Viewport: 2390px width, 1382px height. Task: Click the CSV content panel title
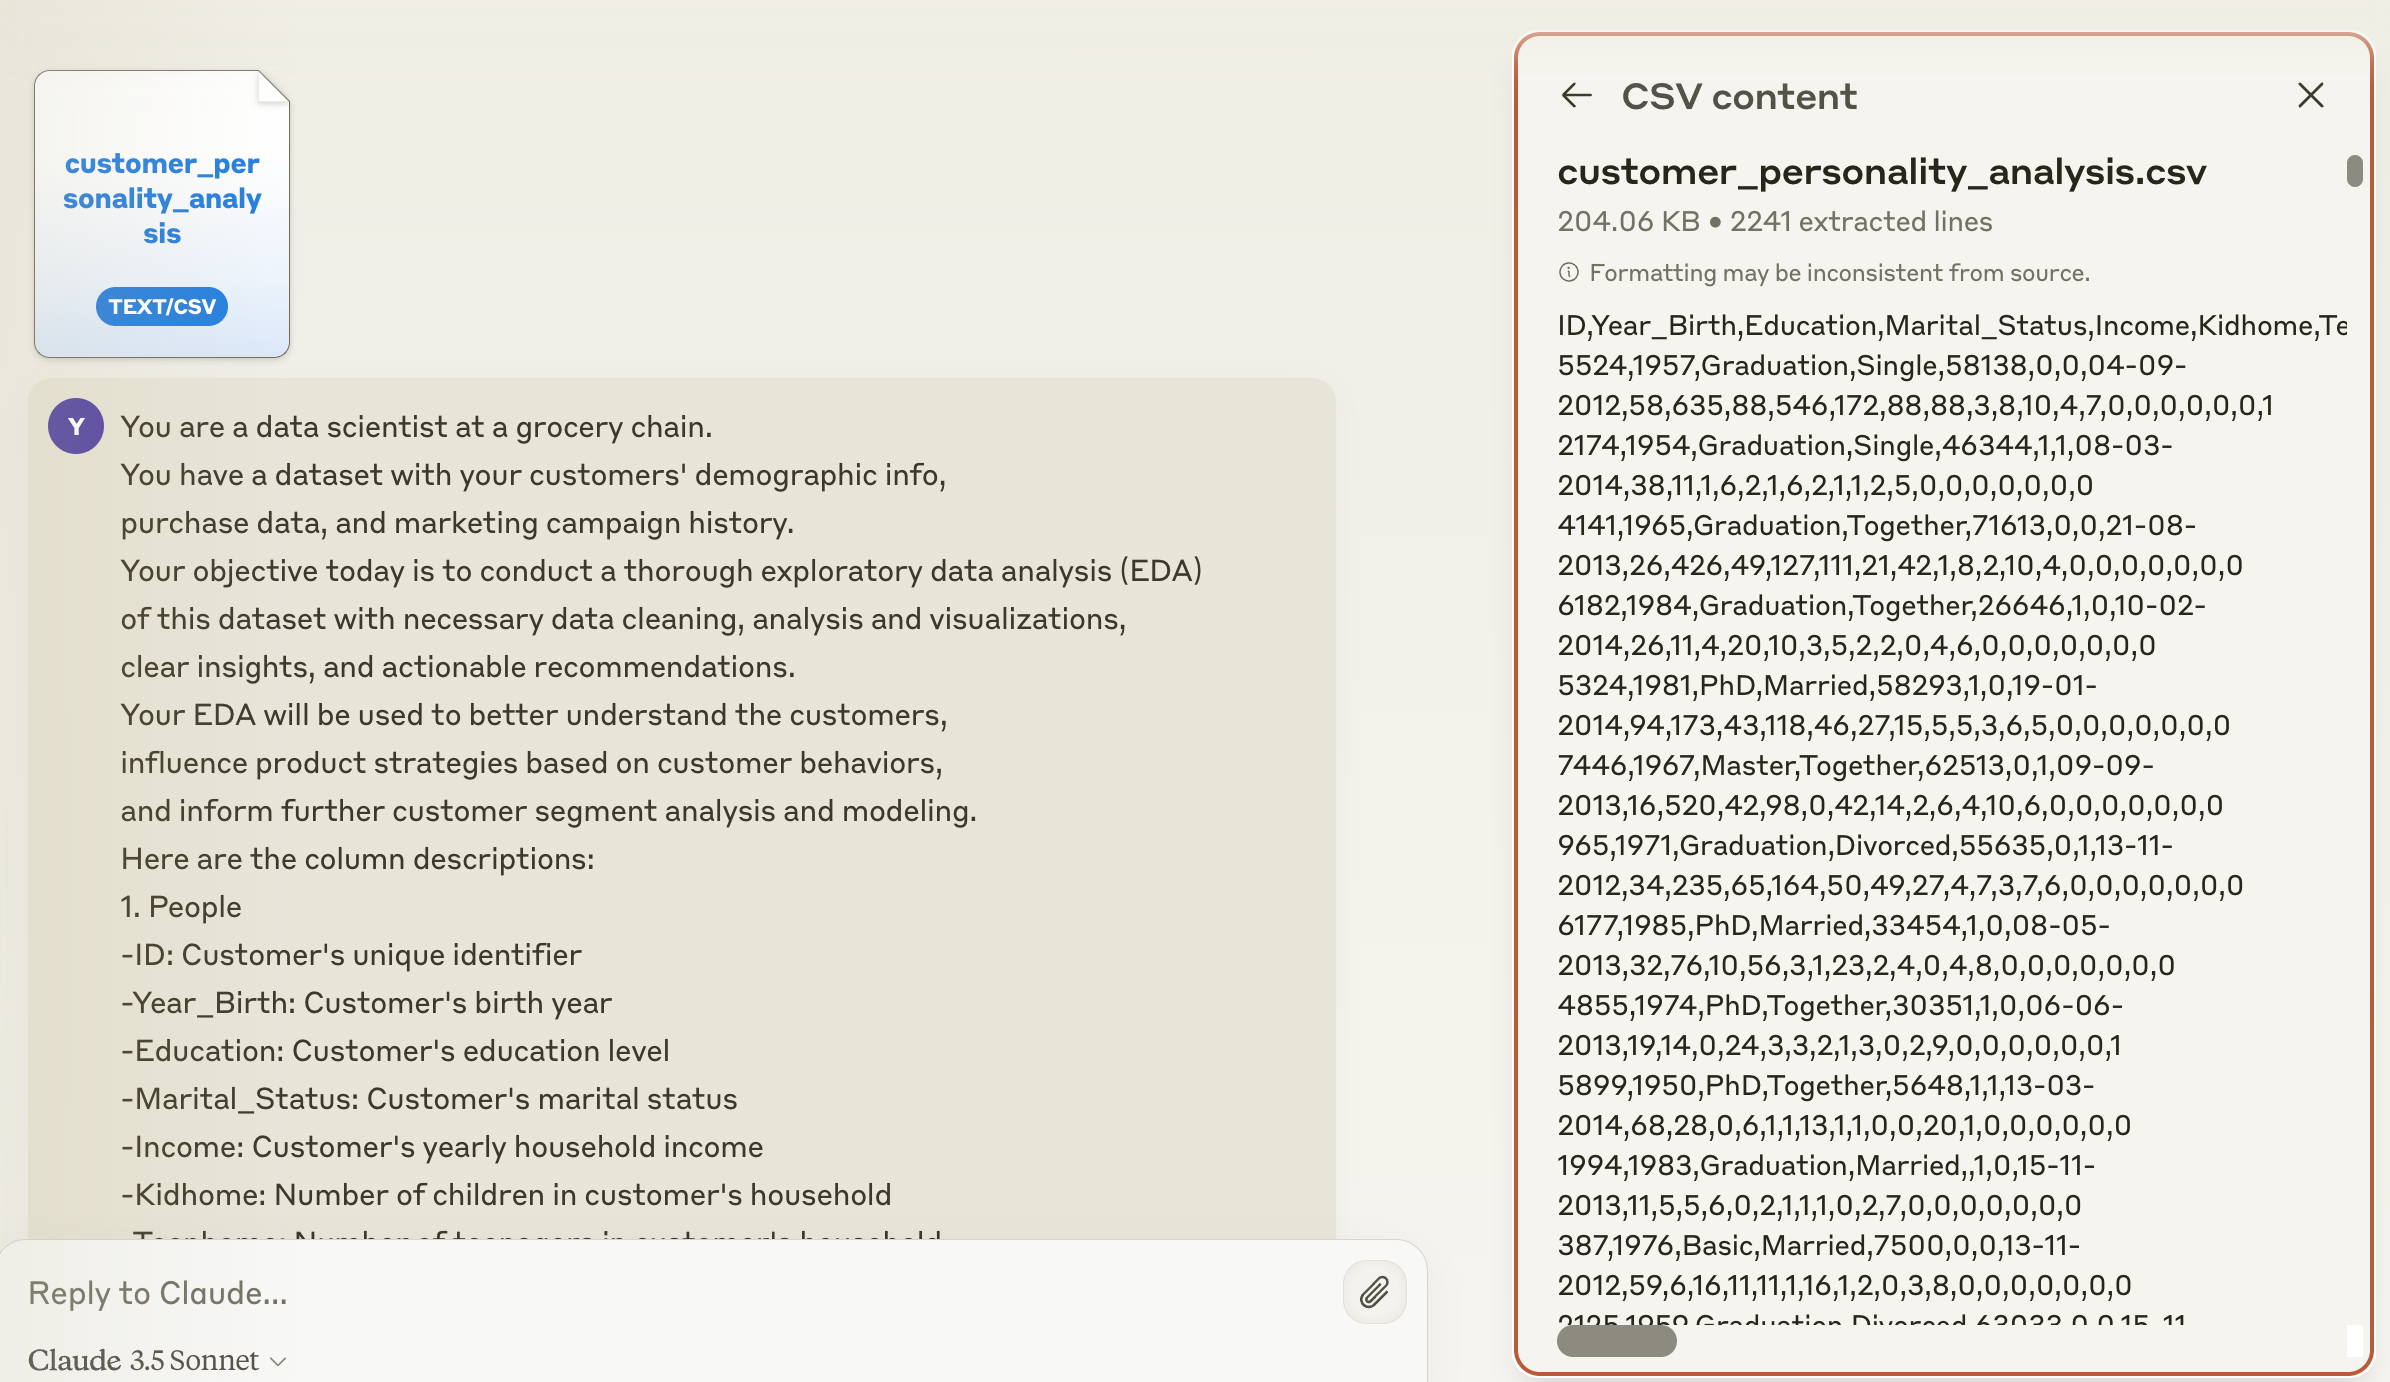click(x=1738, y=97)
